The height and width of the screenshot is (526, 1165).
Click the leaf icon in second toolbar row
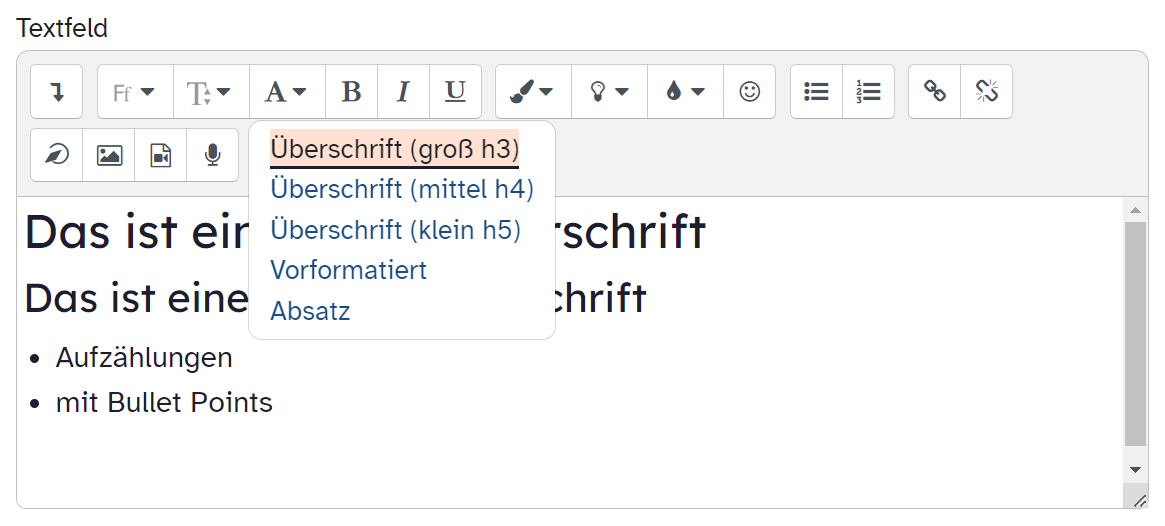point(57,155)
